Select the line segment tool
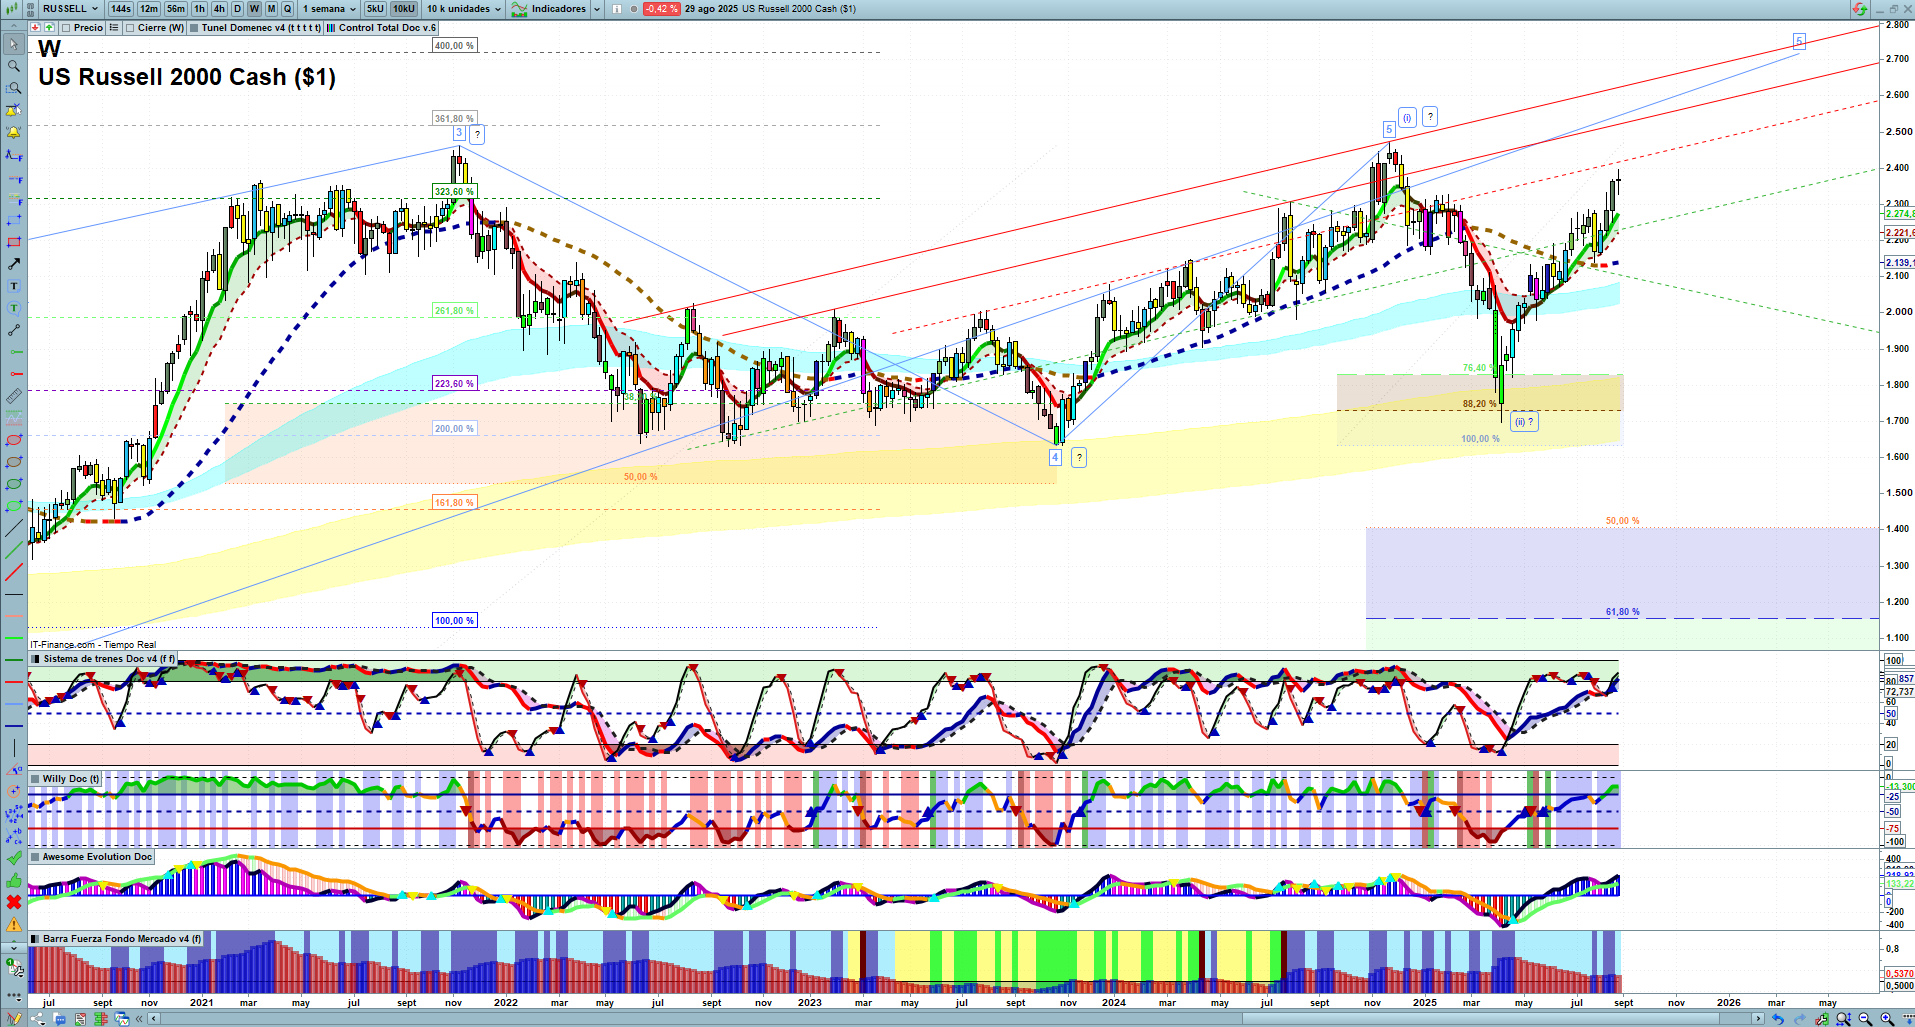Screen dimensions: 1915x1027 point(14,330)
